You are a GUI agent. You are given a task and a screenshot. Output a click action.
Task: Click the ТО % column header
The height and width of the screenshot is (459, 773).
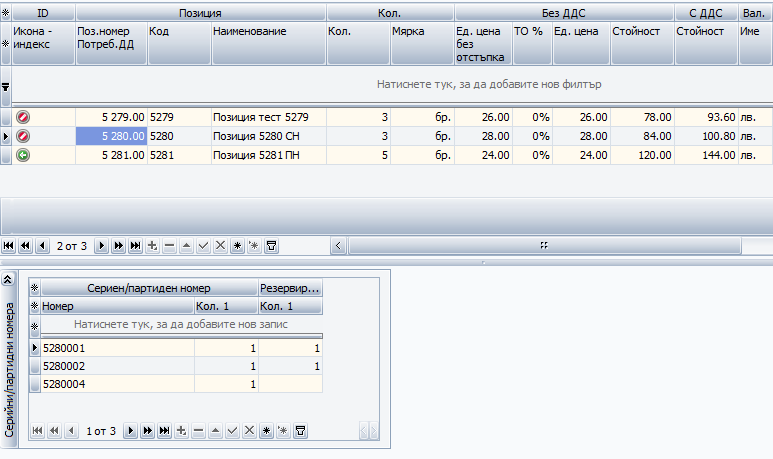532,43
